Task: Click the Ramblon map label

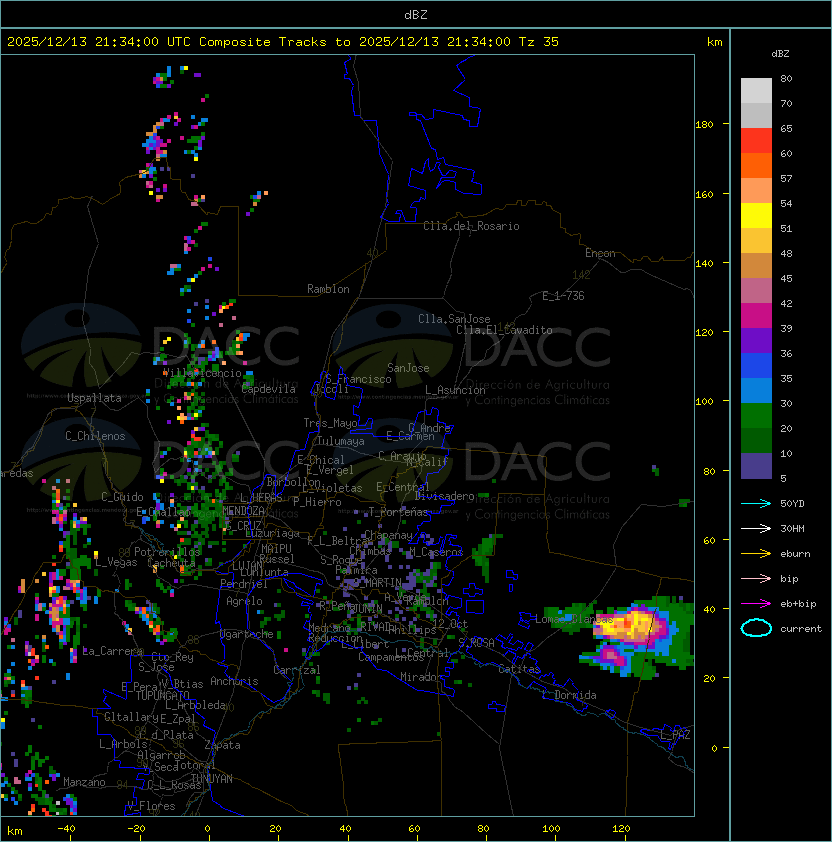Action: [328, 289]
